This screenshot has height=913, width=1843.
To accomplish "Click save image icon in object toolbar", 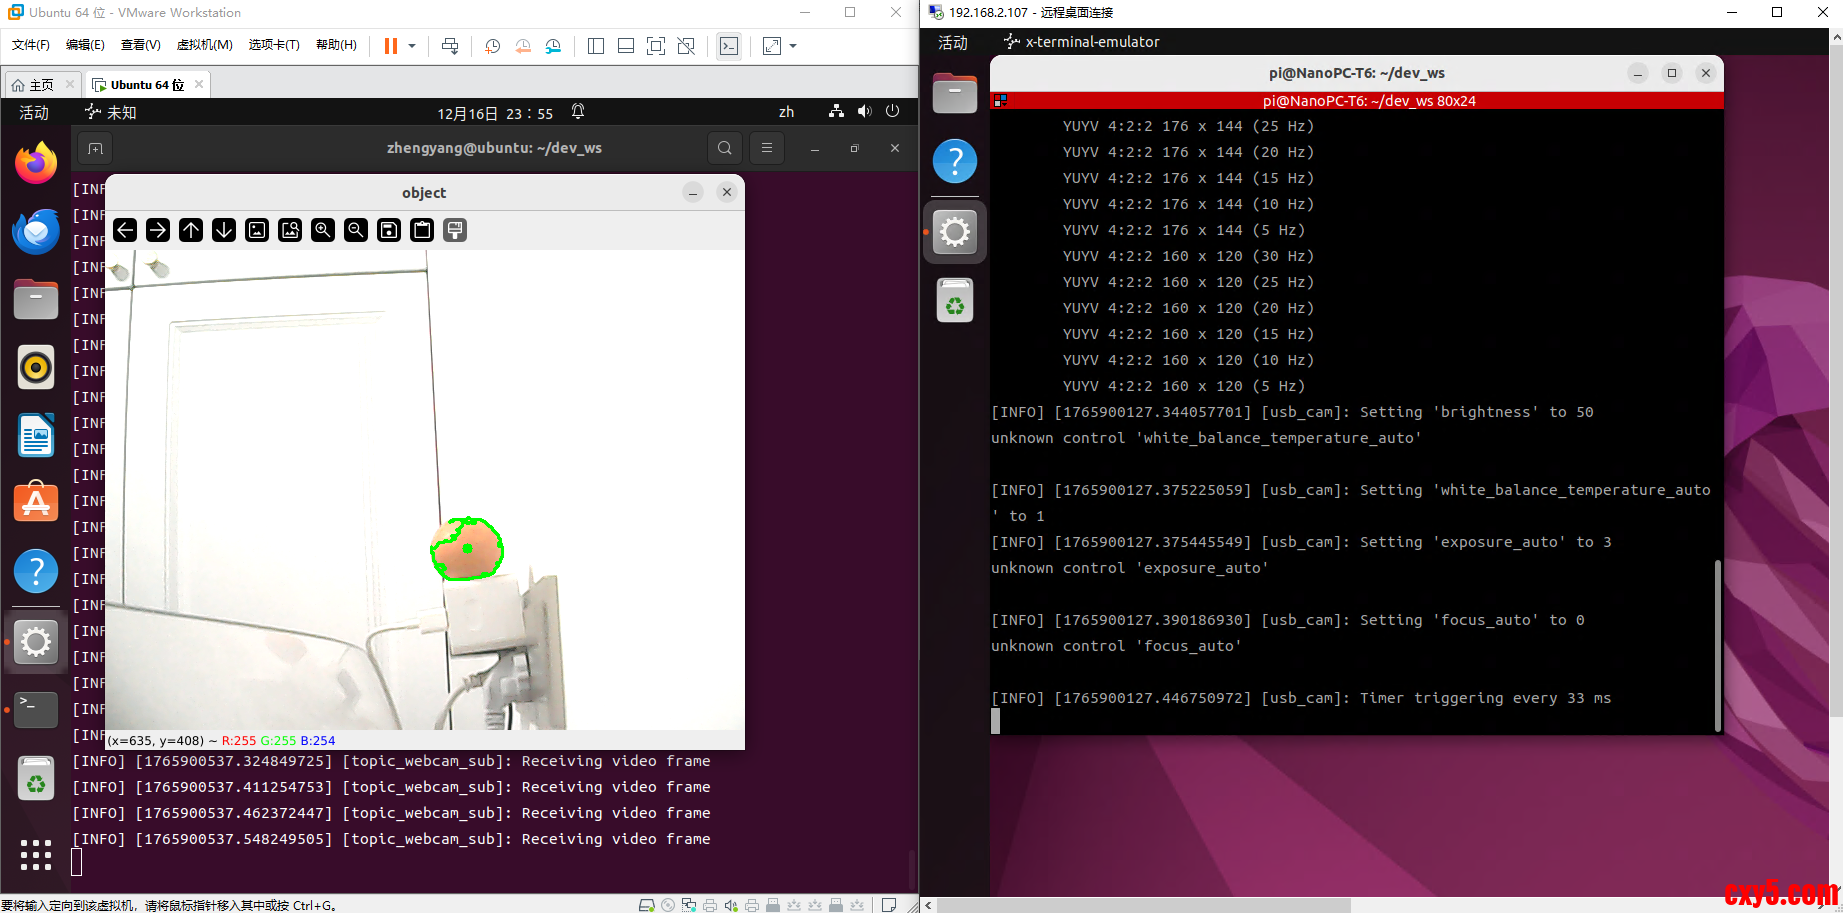I will 389,231.
